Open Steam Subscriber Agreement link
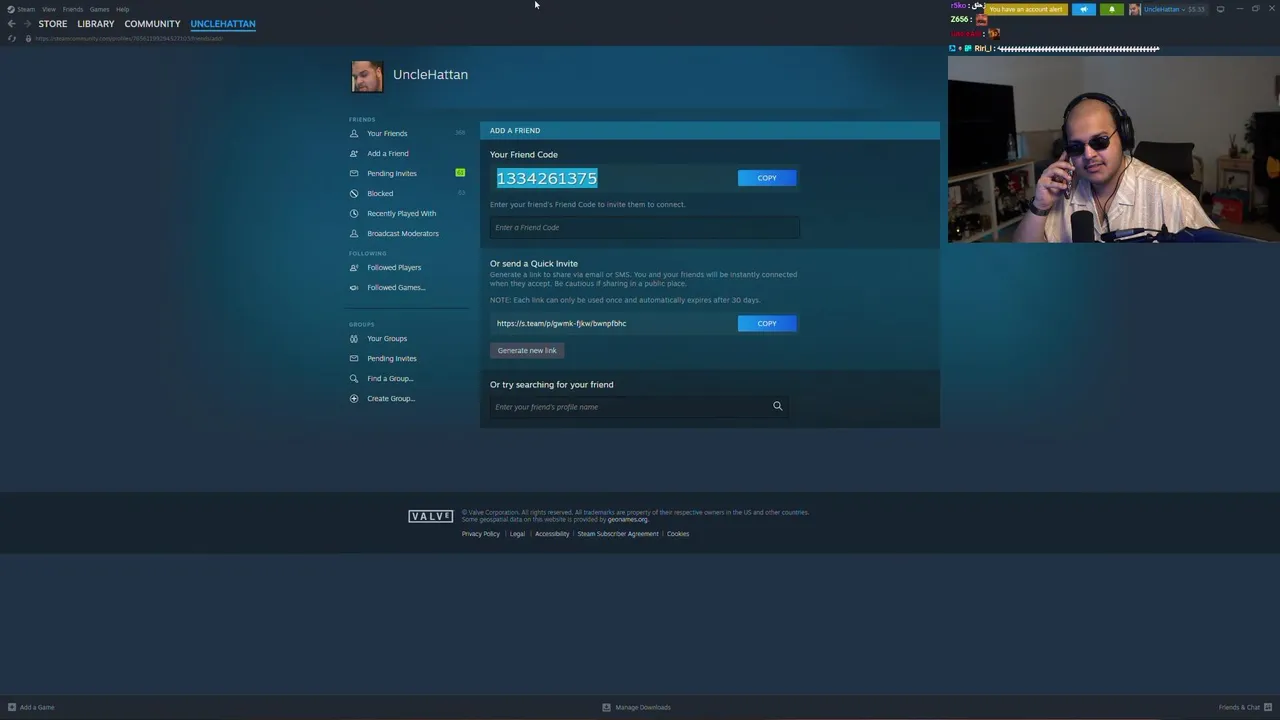 point(618,534)
